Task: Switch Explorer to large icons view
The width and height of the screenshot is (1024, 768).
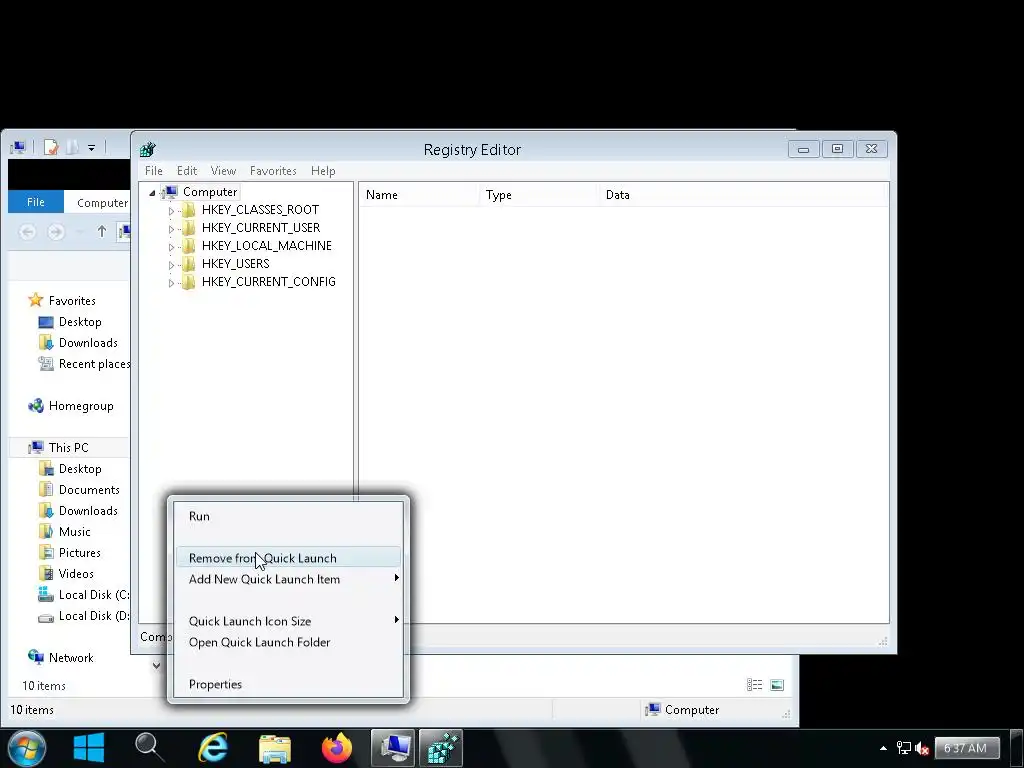Action: tap(777, 685)
